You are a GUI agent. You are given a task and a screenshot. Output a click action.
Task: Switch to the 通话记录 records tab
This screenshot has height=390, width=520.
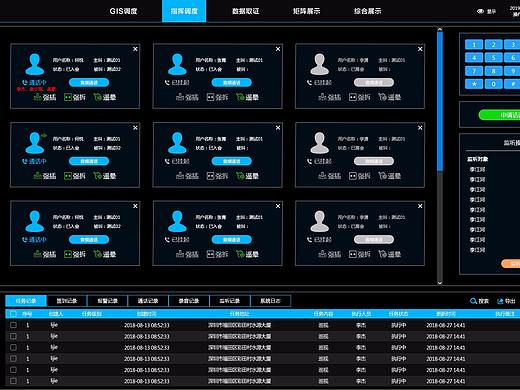(x=148, y=301)
